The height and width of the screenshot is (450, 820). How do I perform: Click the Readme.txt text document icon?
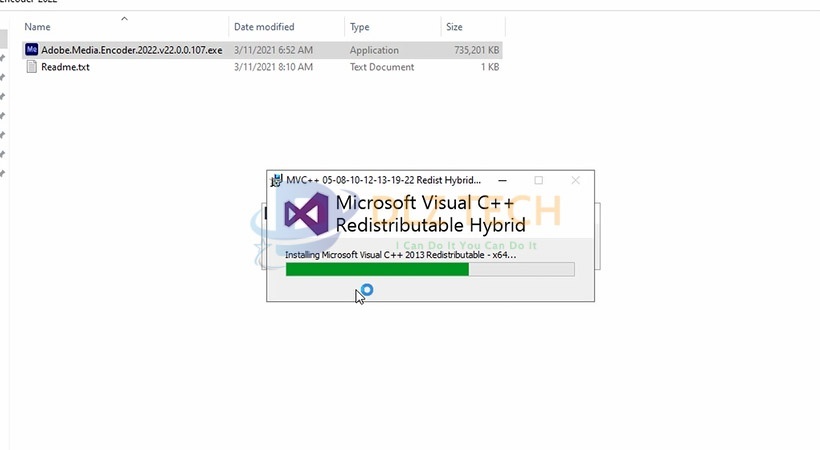pyautogui.click(x=31, y=67)
